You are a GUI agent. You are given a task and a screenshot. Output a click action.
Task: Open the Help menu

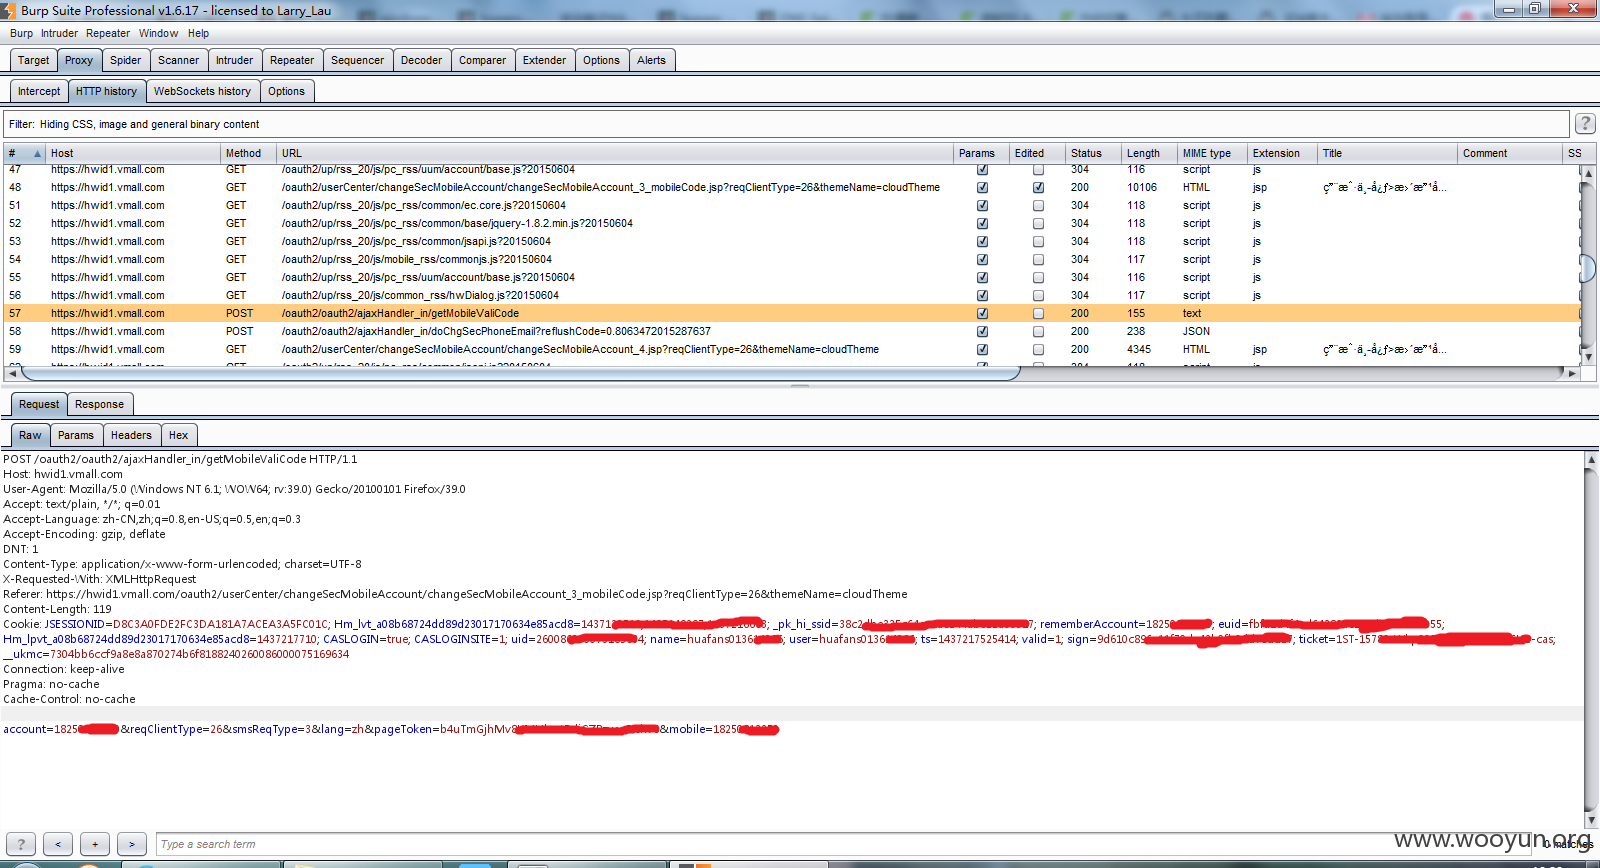[198, 33]
